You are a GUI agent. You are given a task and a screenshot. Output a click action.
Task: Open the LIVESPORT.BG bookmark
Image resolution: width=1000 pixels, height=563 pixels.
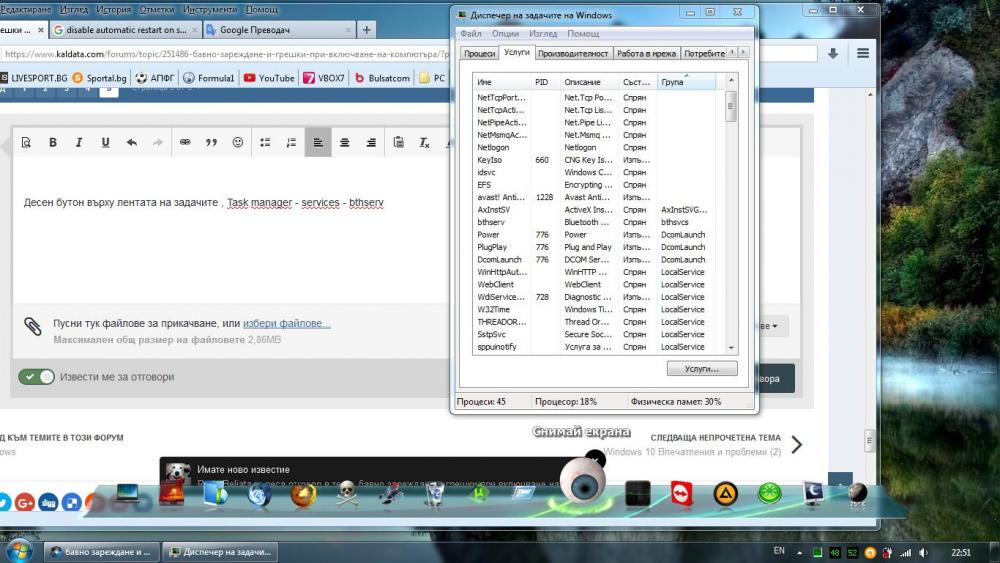pyautogui.click(x=34, y=78)
